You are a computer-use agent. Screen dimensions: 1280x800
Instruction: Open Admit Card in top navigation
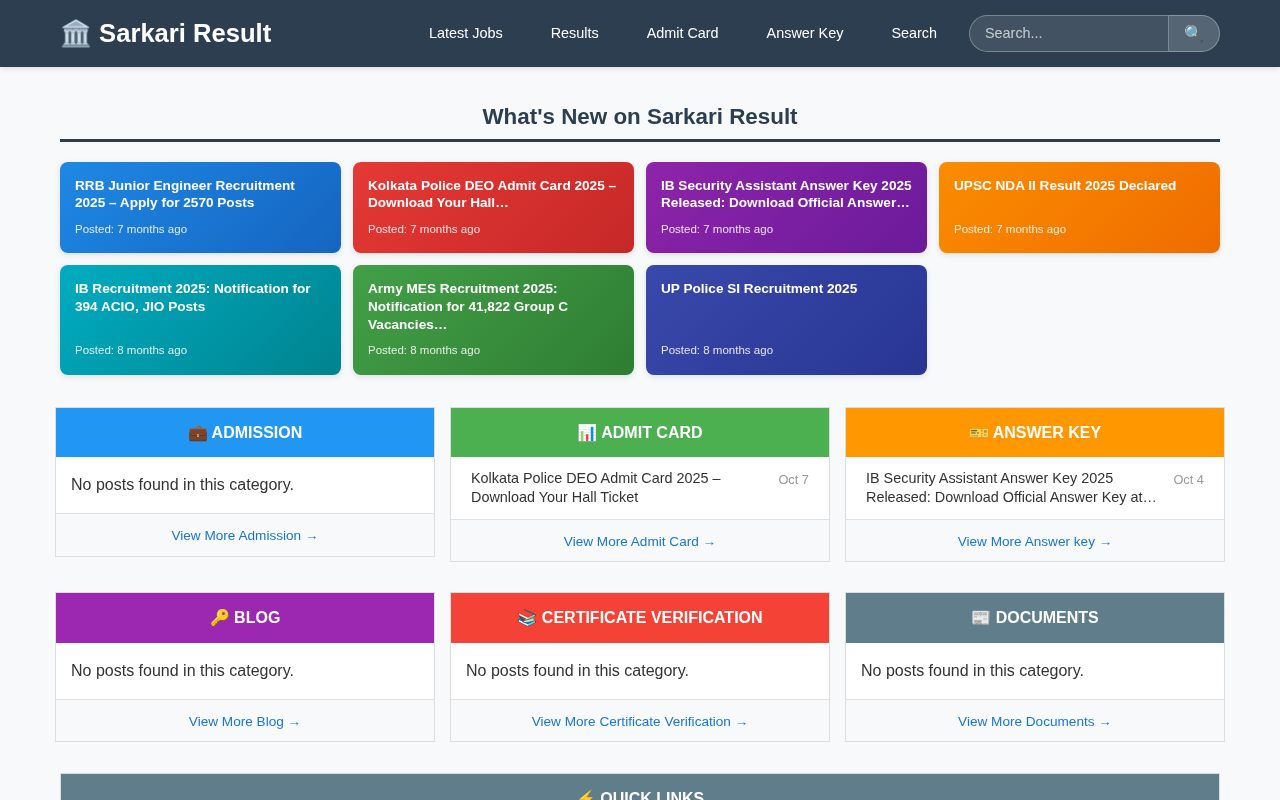pyautogui.click(x=682, y=33)
